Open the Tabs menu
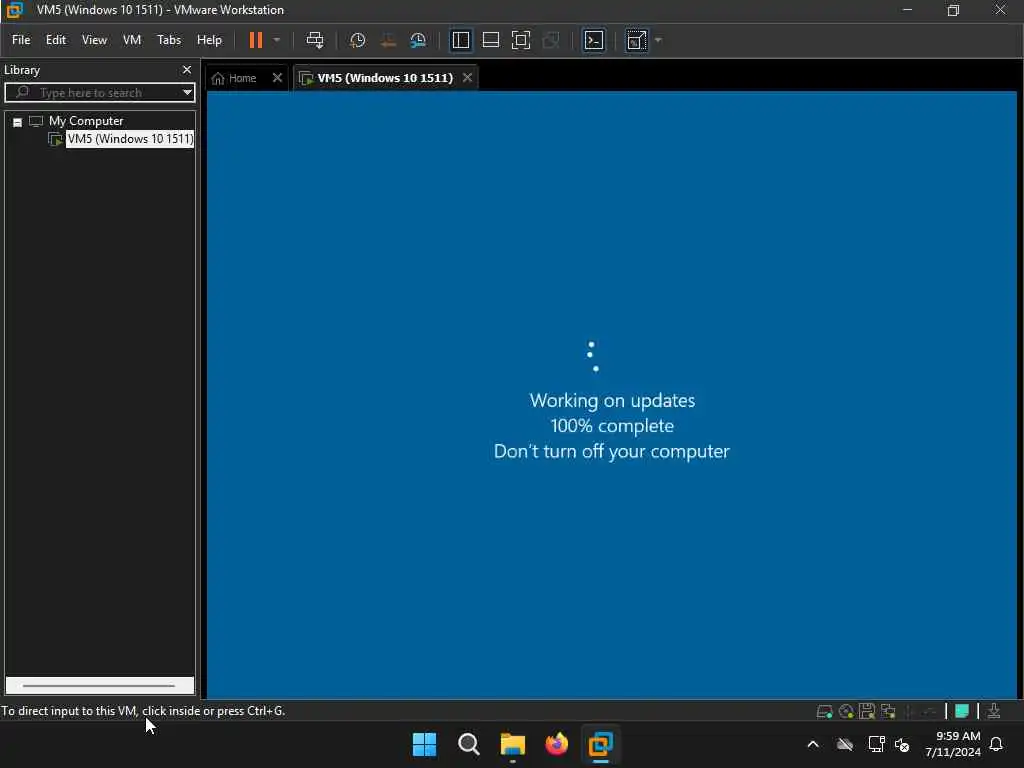 (168, 40)
